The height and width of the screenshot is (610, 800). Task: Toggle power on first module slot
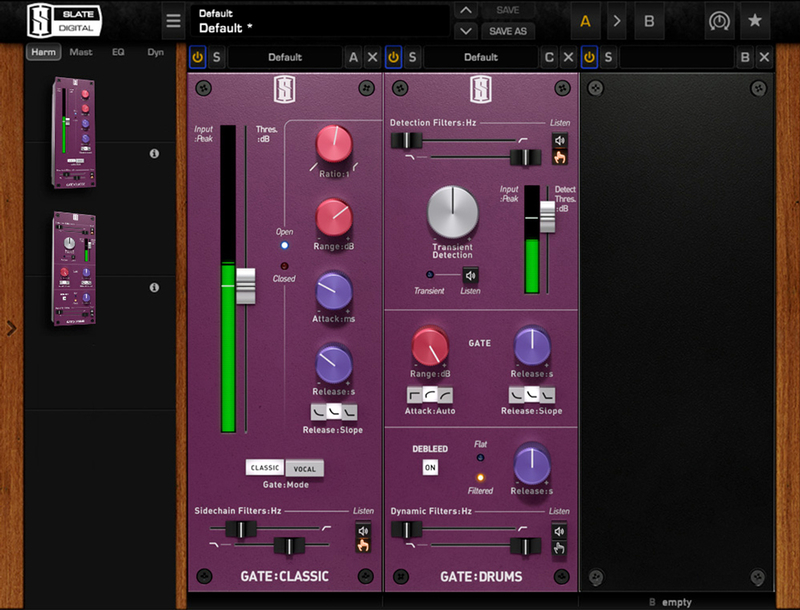tap(197, 57)
